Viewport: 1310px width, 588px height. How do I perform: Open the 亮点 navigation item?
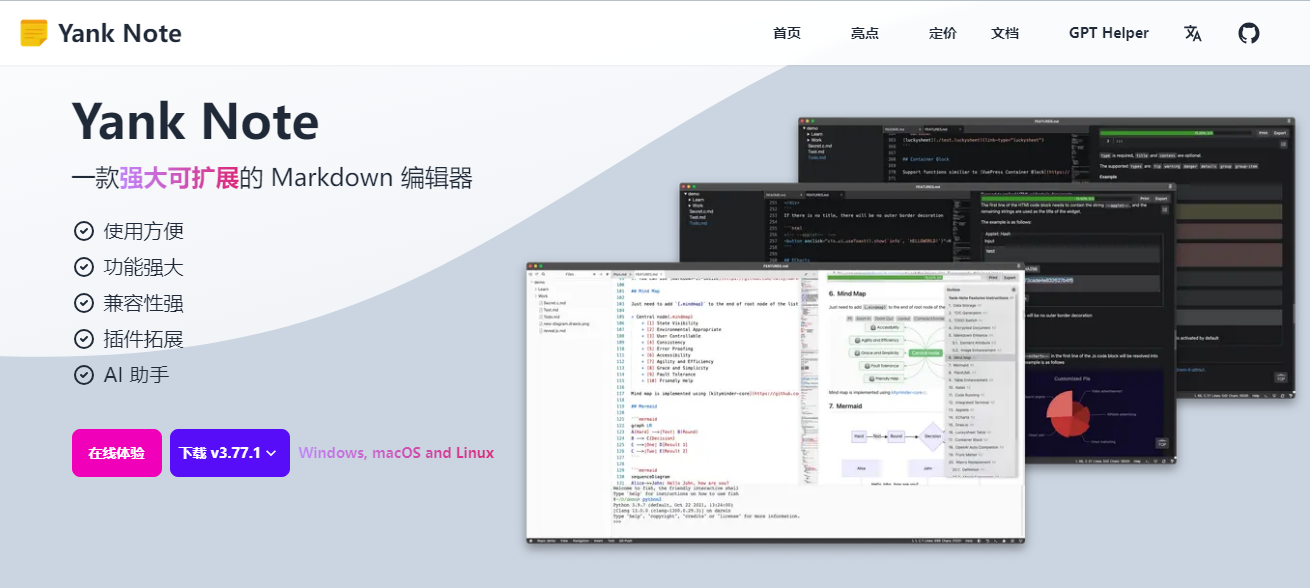(x=864, y=32)
